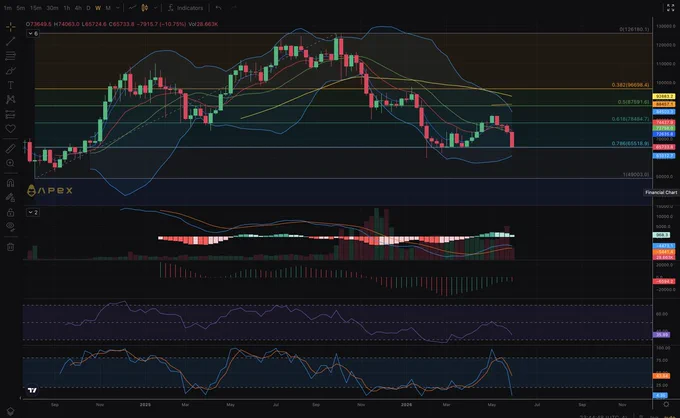680x418 pixels.
Task: Click the 1(49003.0) Fibonacci level label
Action: click(x=636, y=174)
